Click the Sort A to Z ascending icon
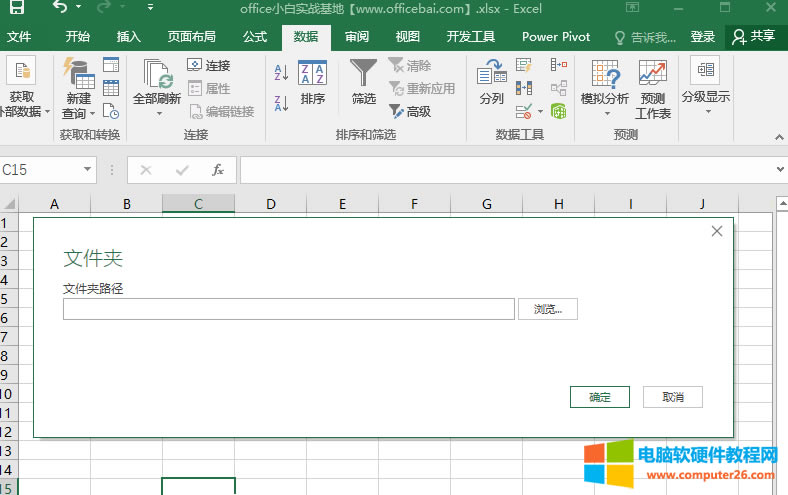The width and height of the screenshot is (788, 495). (281, 73)
